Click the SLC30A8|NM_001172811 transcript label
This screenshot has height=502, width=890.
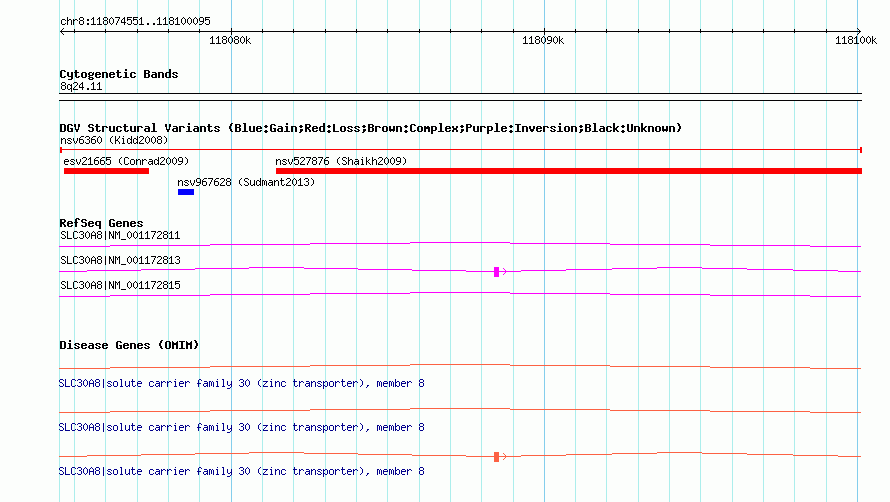120,235
